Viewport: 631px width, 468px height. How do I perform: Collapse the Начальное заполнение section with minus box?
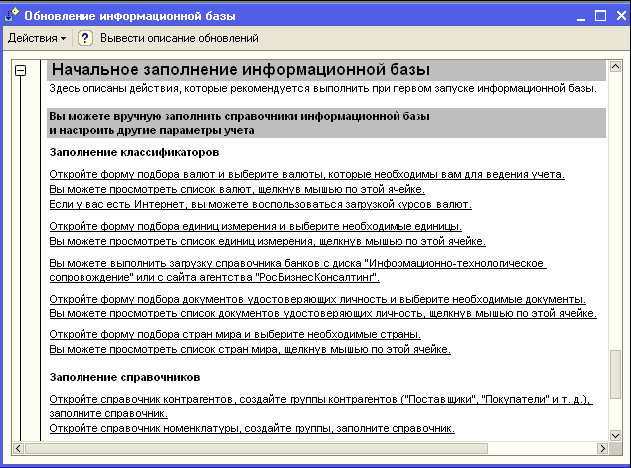pos(19,71)
